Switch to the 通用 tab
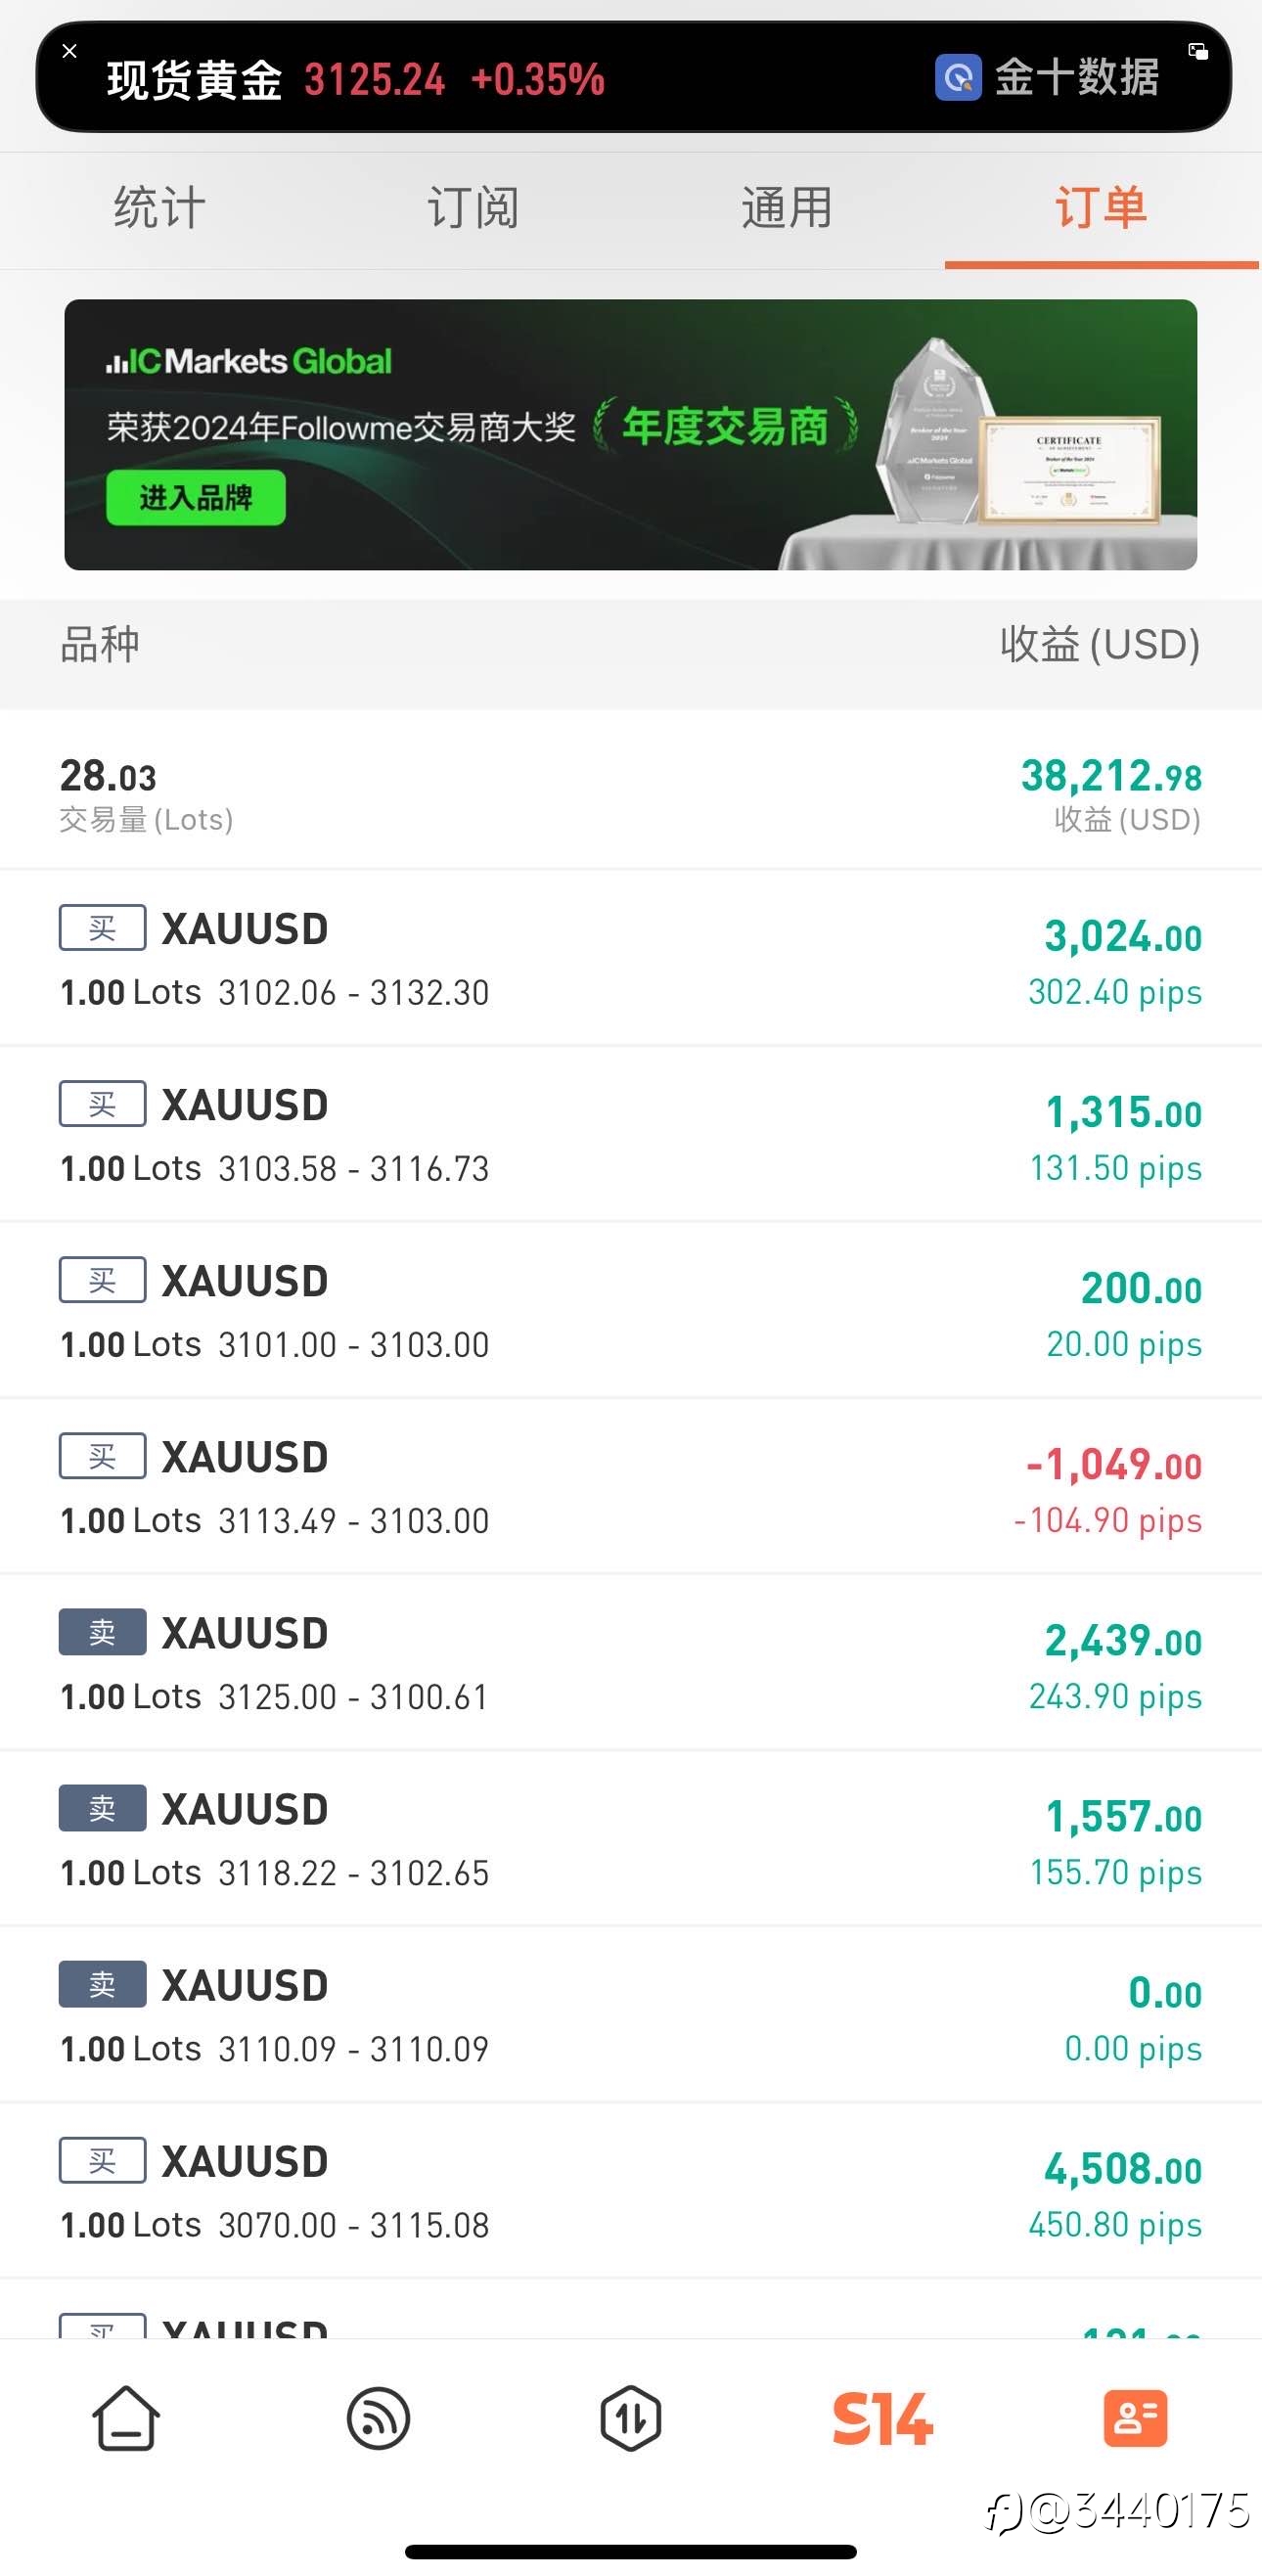 pyautogui.click(x=787, y=208)
